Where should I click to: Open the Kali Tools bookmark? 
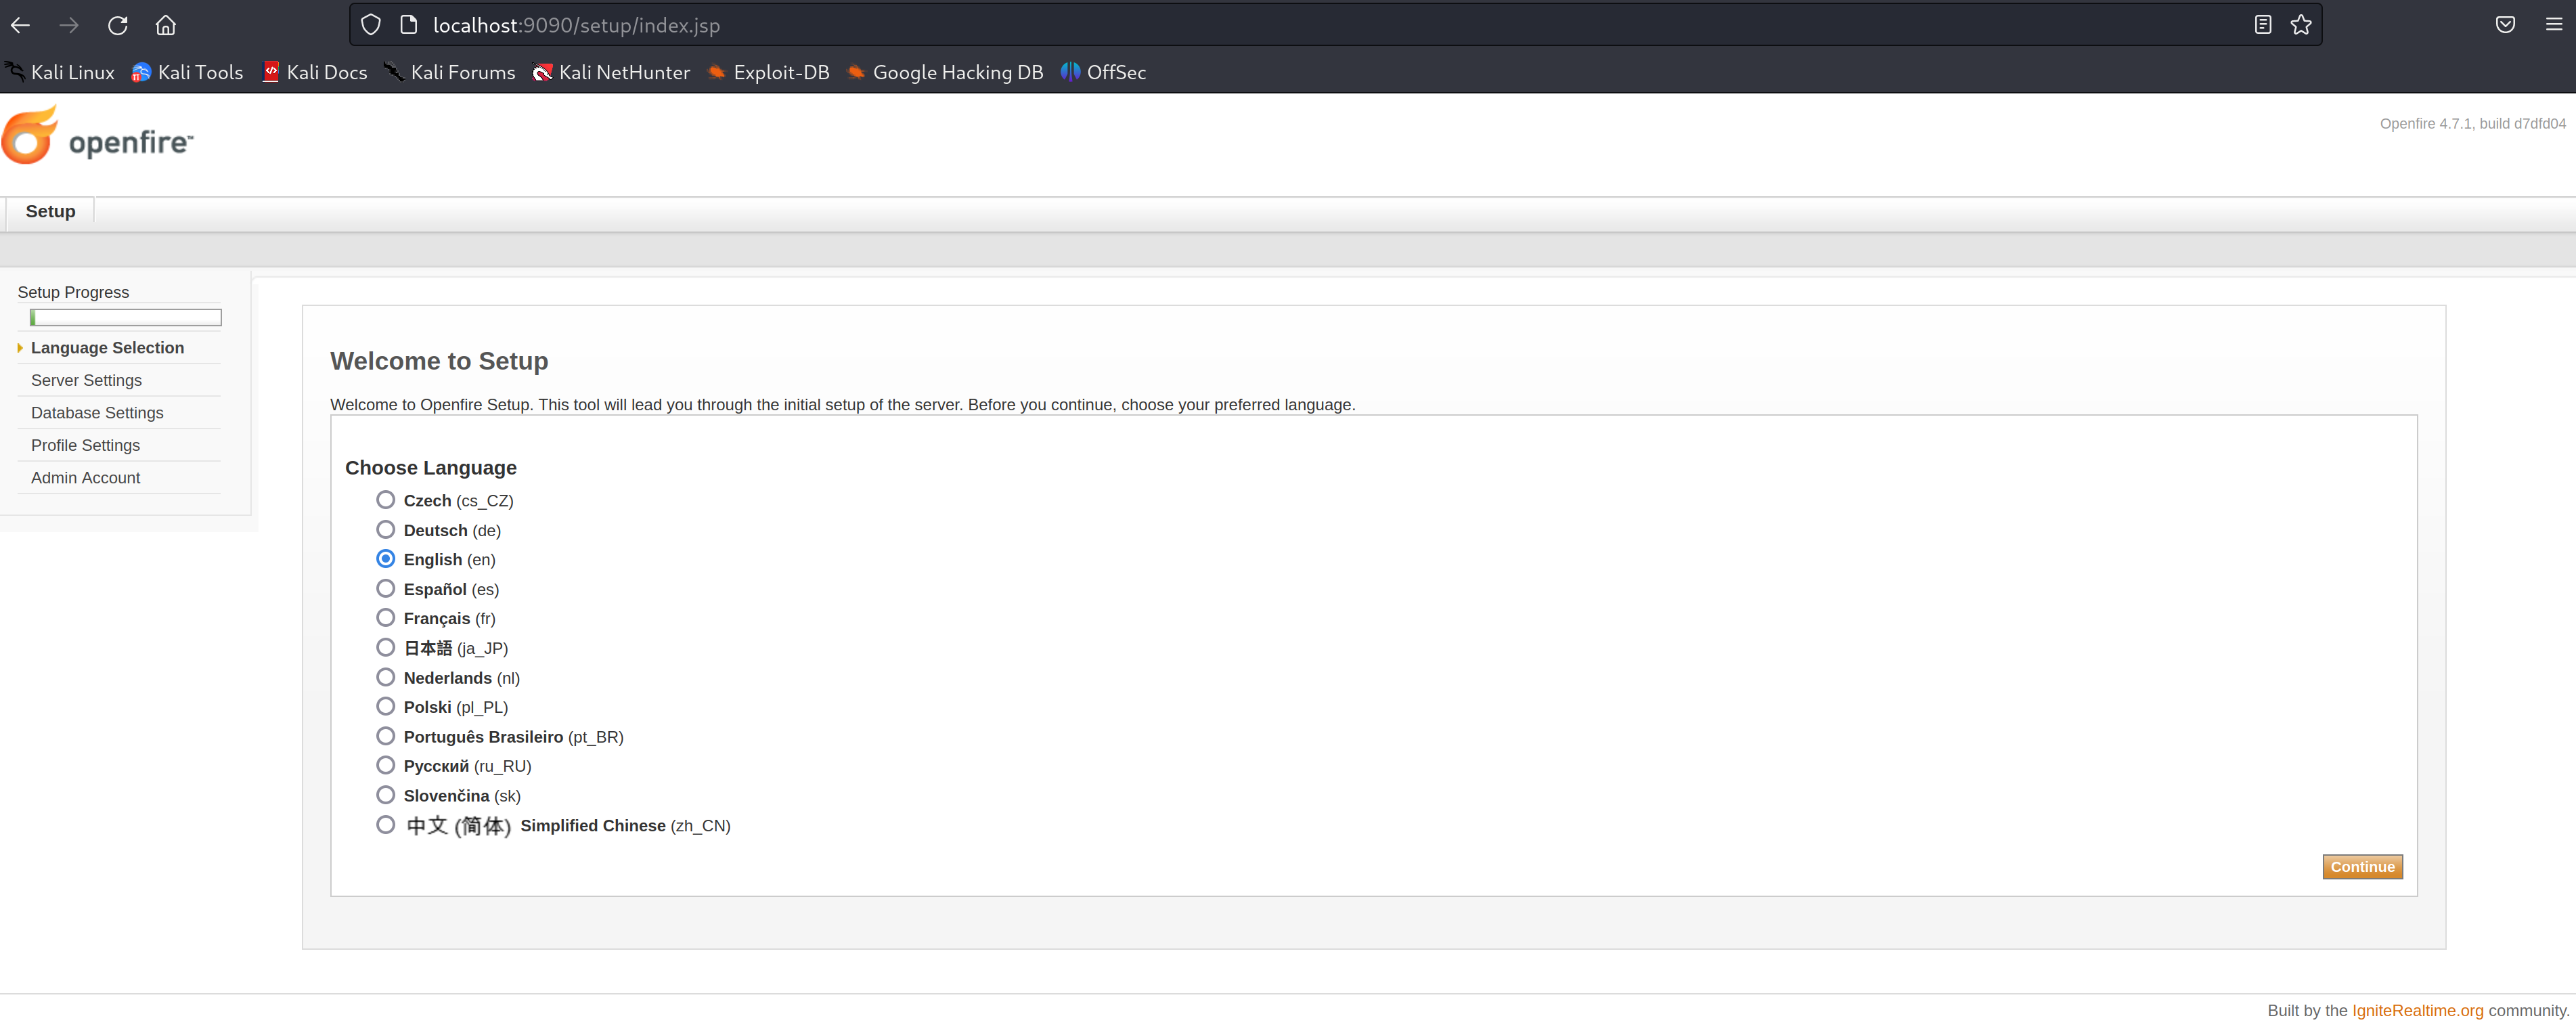pyautogui.click(x=187, y=72)
